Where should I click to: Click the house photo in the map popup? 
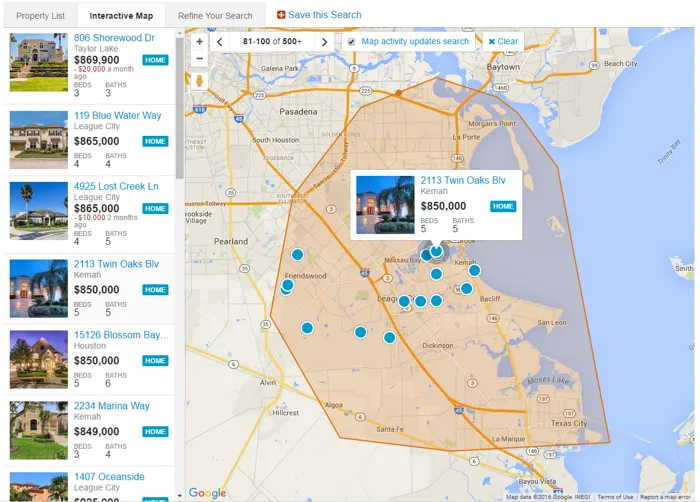[x=385, y=205]
